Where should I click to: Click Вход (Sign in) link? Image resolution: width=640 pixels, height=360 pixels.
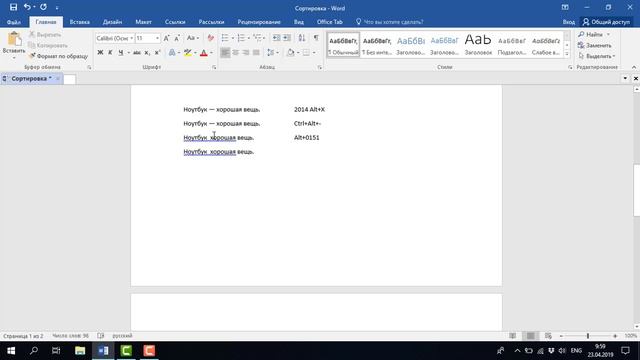click(x=568, y=22)
